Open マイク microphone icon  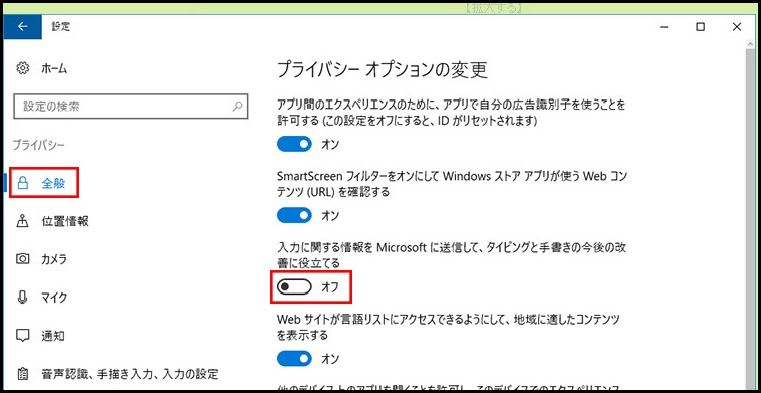[x=22, y=297]
